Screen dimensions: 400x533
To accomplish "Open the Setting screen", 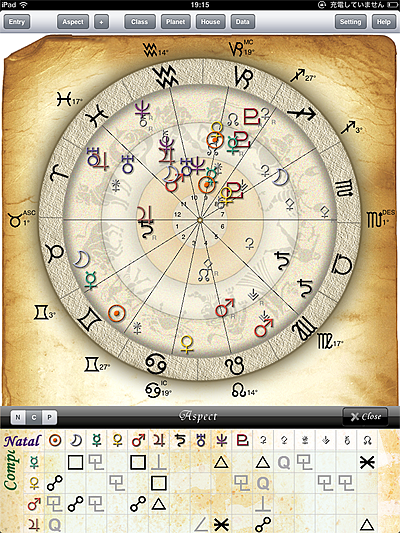I will pos(351,22).
